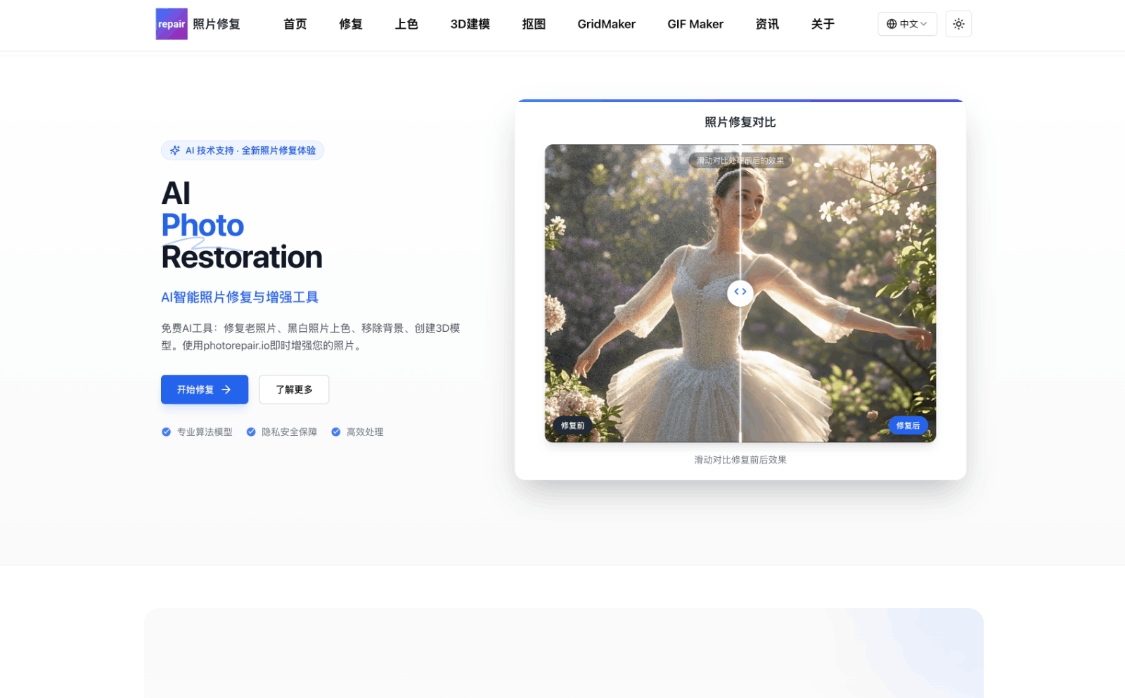
Task: Click the 修复后 label on the image
Action: coord(908,425)
